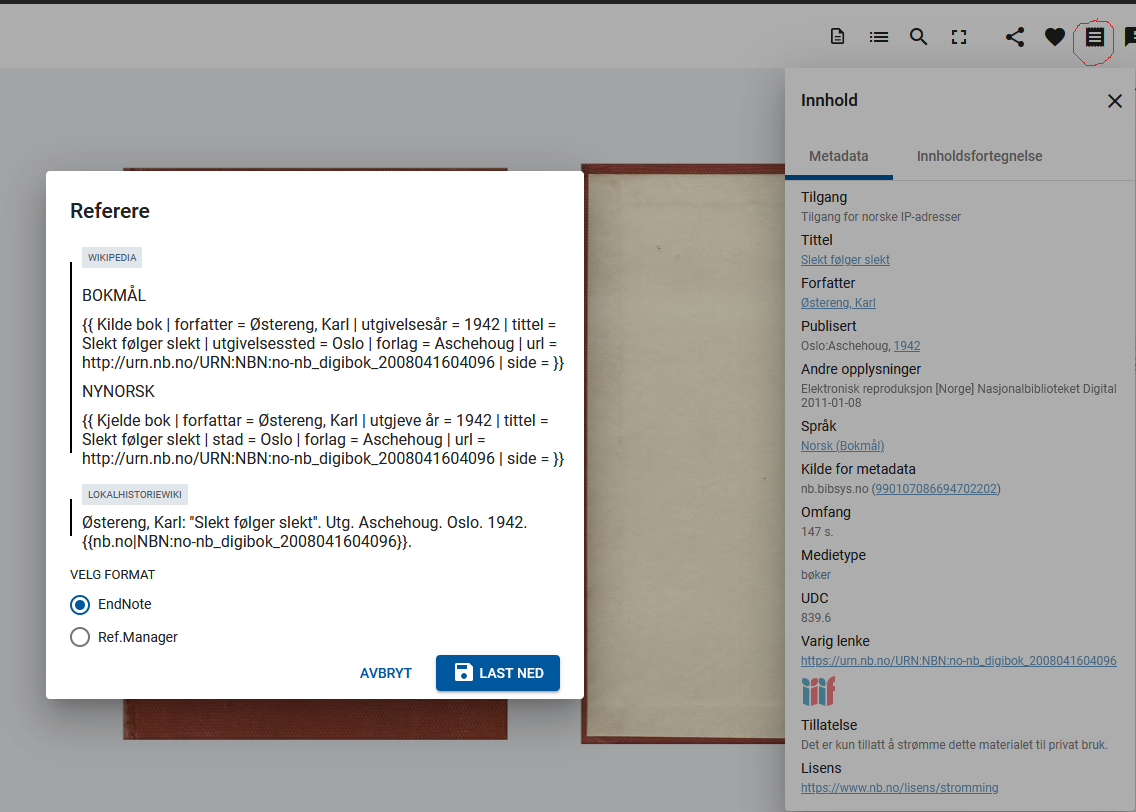Close the Innhold panel

(1115, 101)
